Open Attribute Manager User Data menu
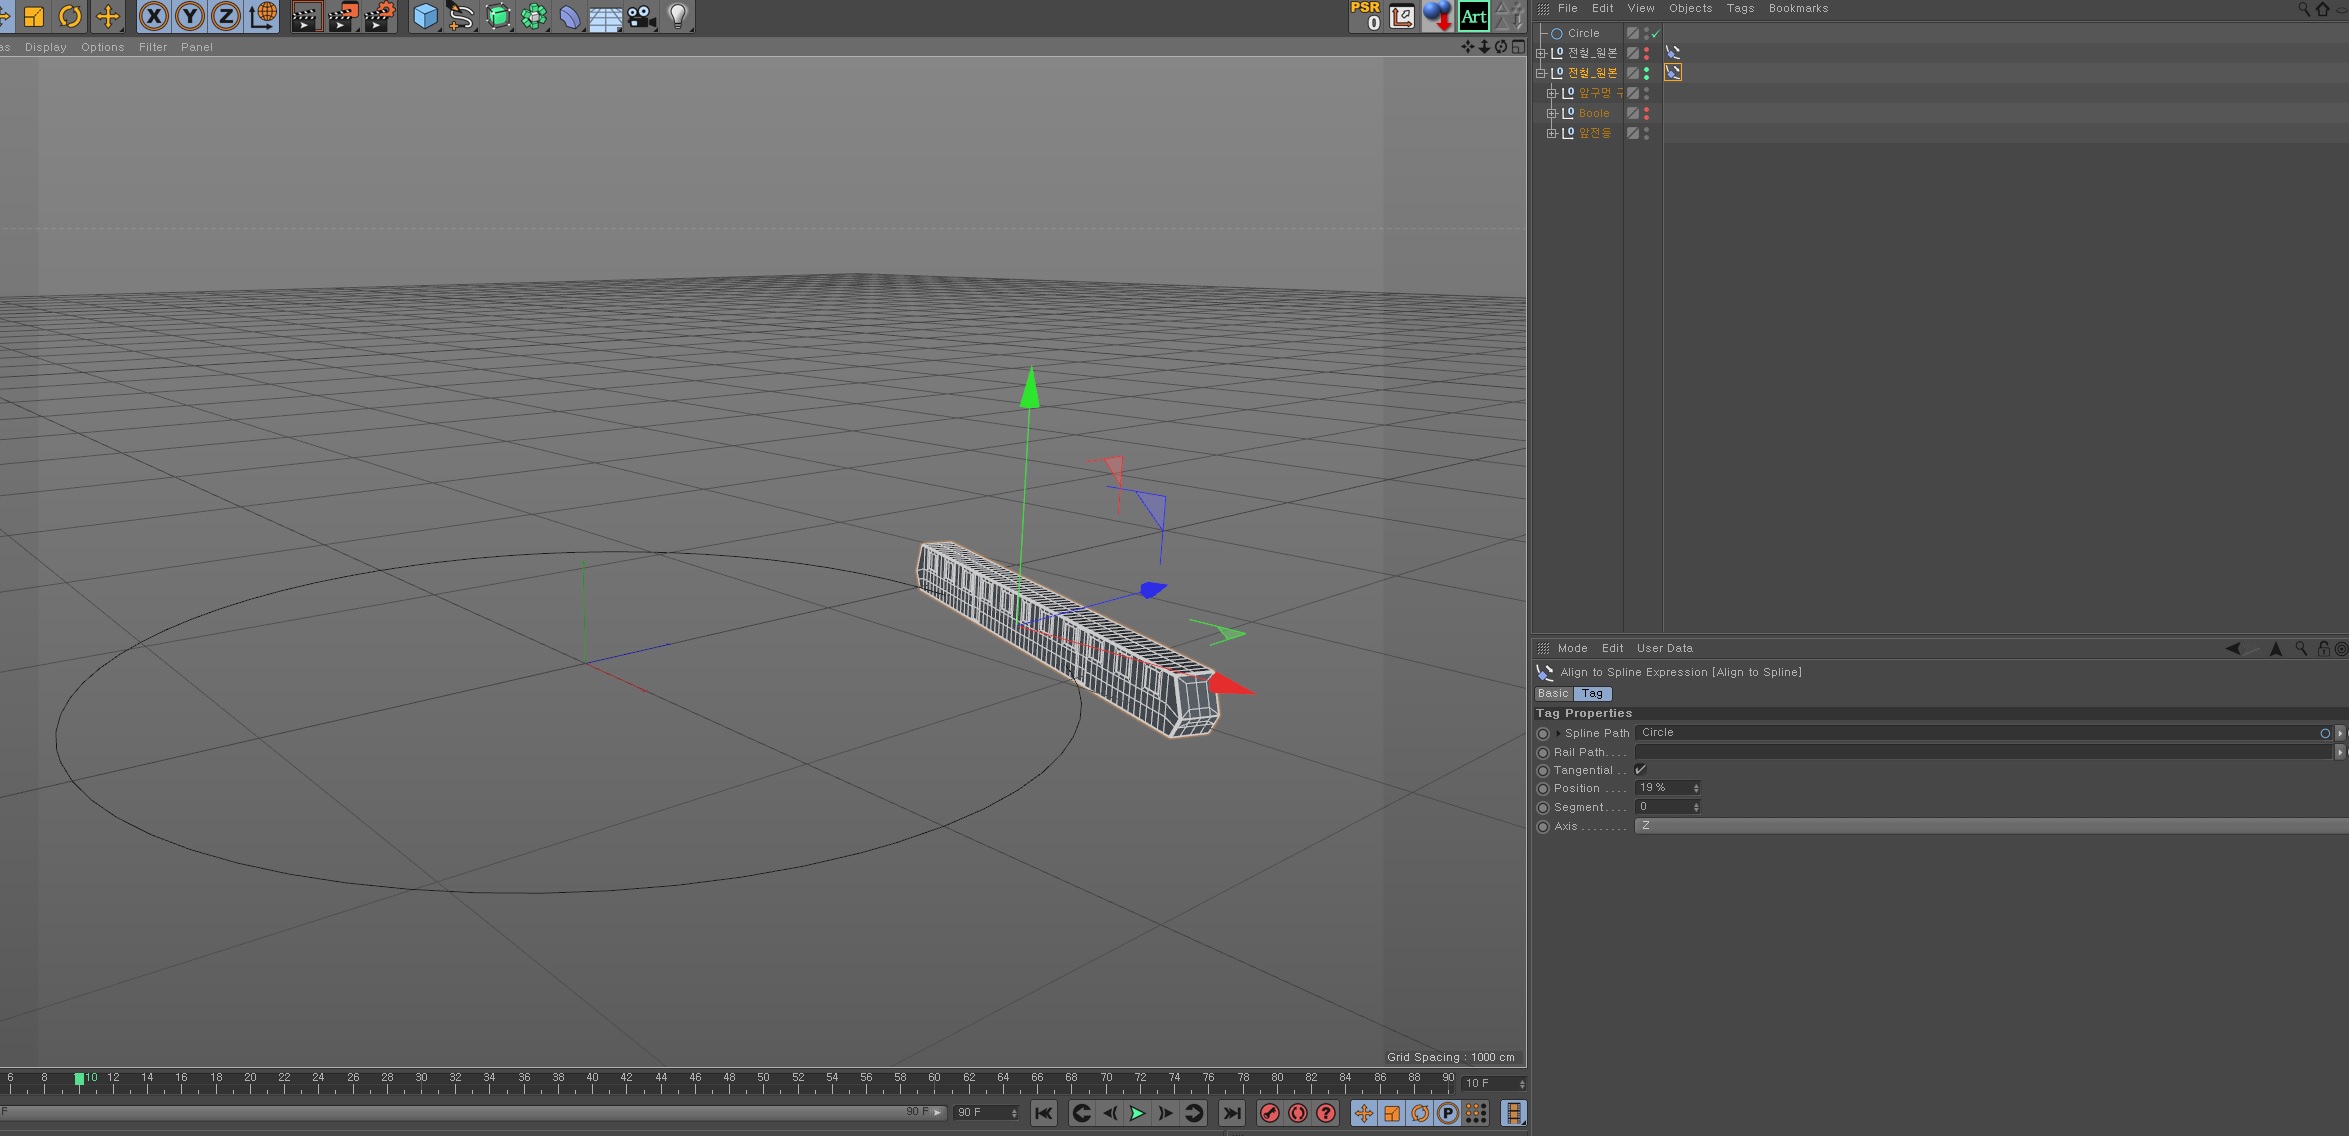Screen dimensions: 2349x1136 (1665, 648)
